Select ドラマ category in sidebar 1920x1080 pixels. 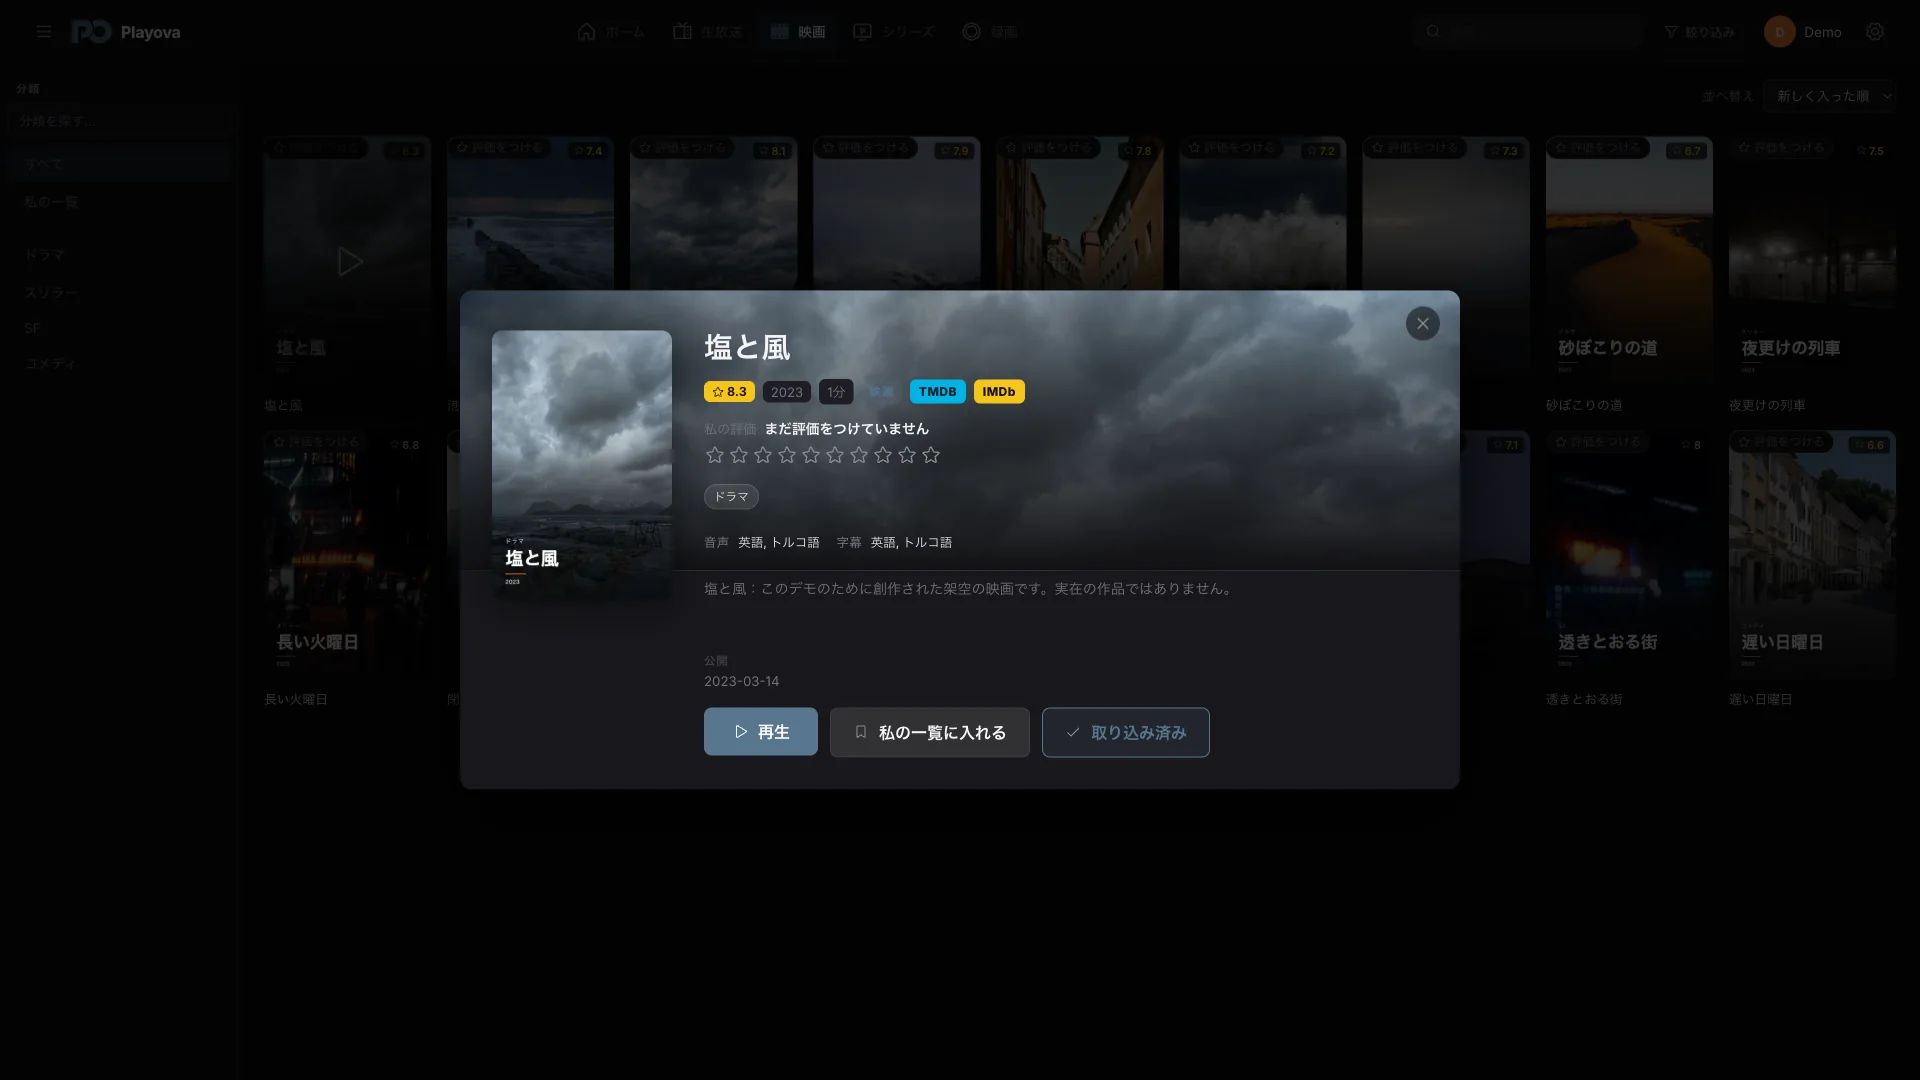pos(120,255)
